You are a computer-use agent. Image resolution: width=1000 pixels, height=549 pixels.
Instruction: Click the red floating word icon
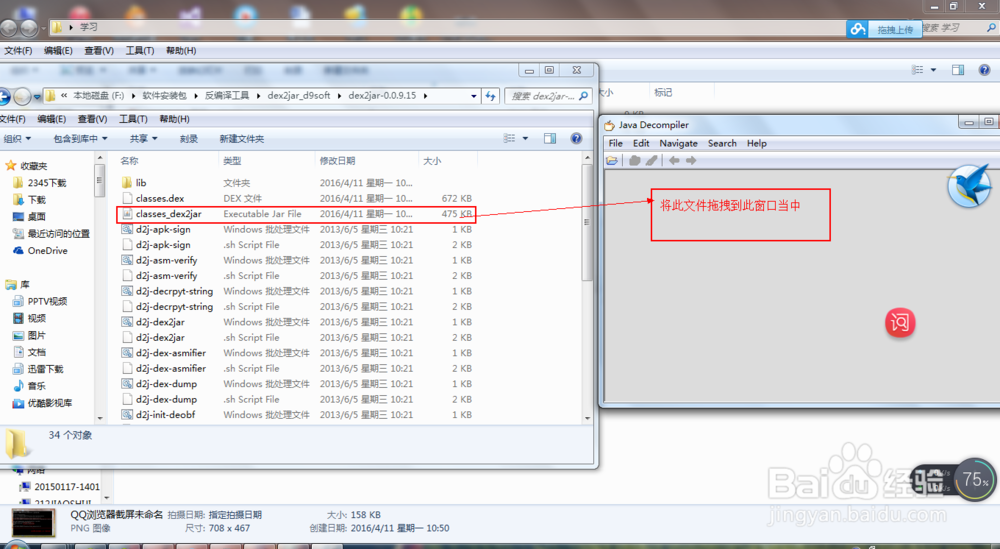pyautogui.click(x=900, y=323)
